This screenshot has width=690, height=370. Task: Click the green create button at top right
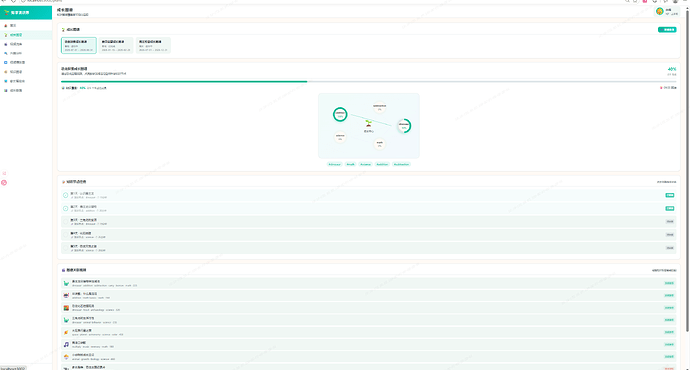[x=667, y=29]
